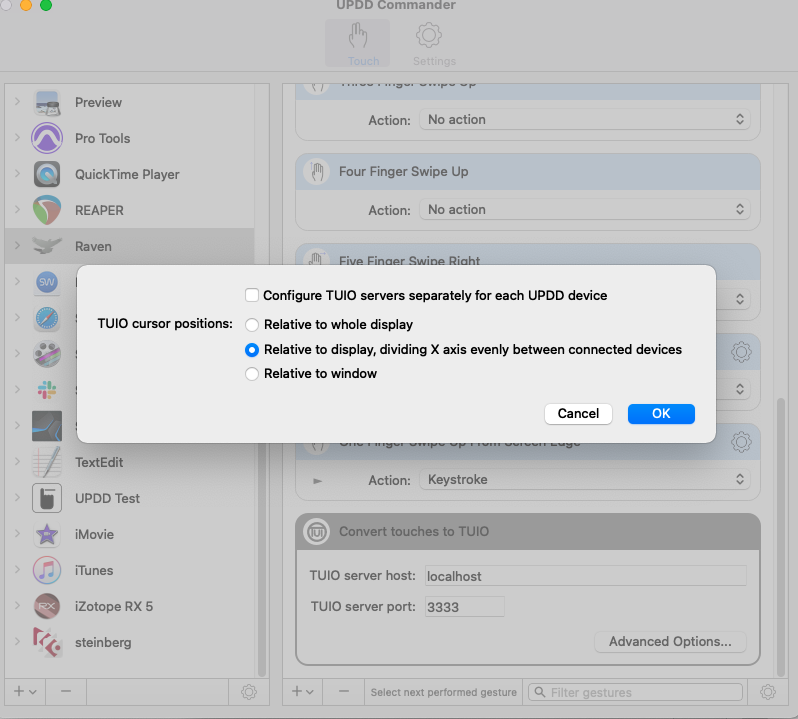
Task: Enable Configure TUIO servers separately checkbox
Action: click(x=252, y=296)
